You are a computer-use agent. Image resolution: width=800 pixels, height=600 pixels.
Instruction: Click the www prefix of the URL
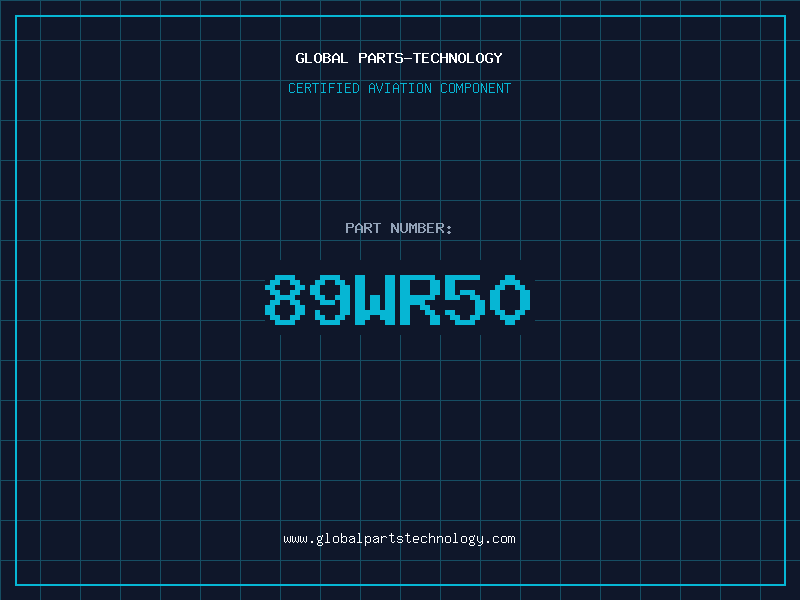click(295, 539)
